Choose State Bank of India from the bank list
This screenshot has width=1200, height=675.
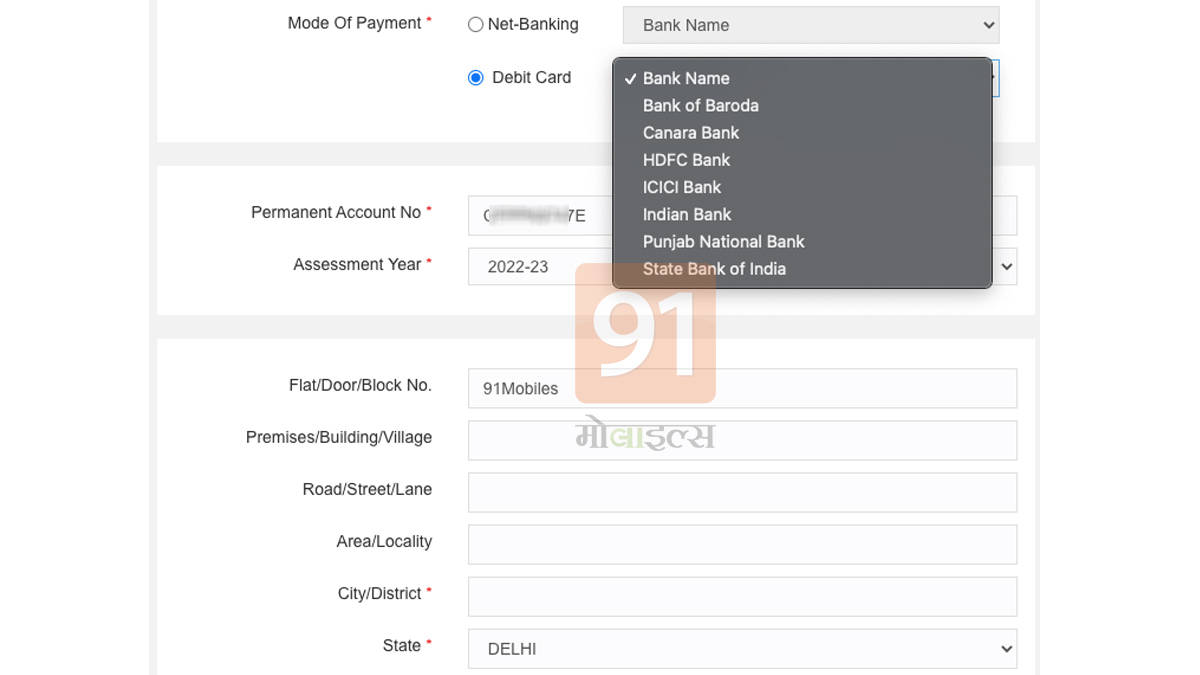point(713,268)
